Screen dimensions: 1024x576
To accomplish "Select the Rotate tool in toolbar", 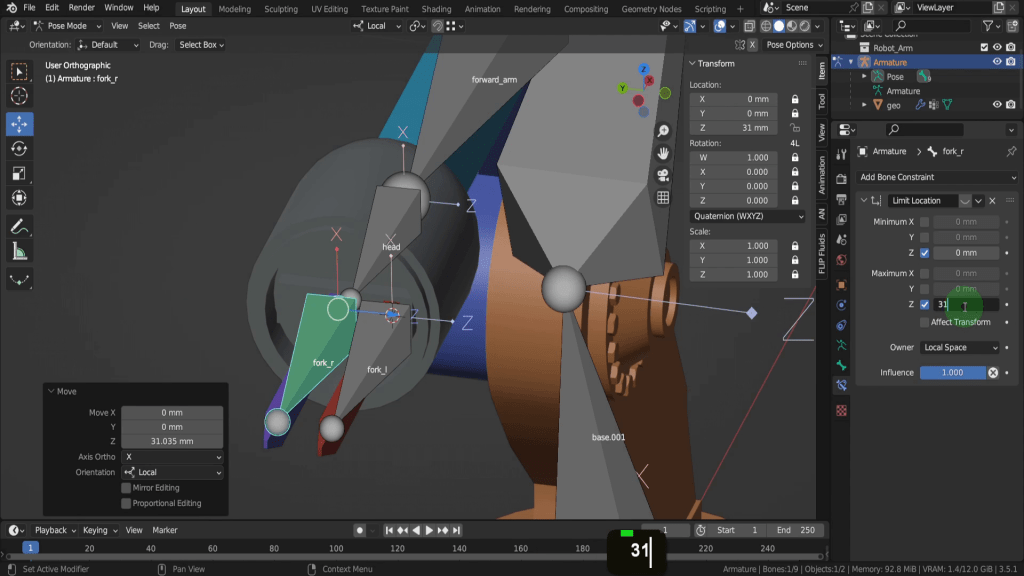I will pyautogui.click(x=19, y=149).
